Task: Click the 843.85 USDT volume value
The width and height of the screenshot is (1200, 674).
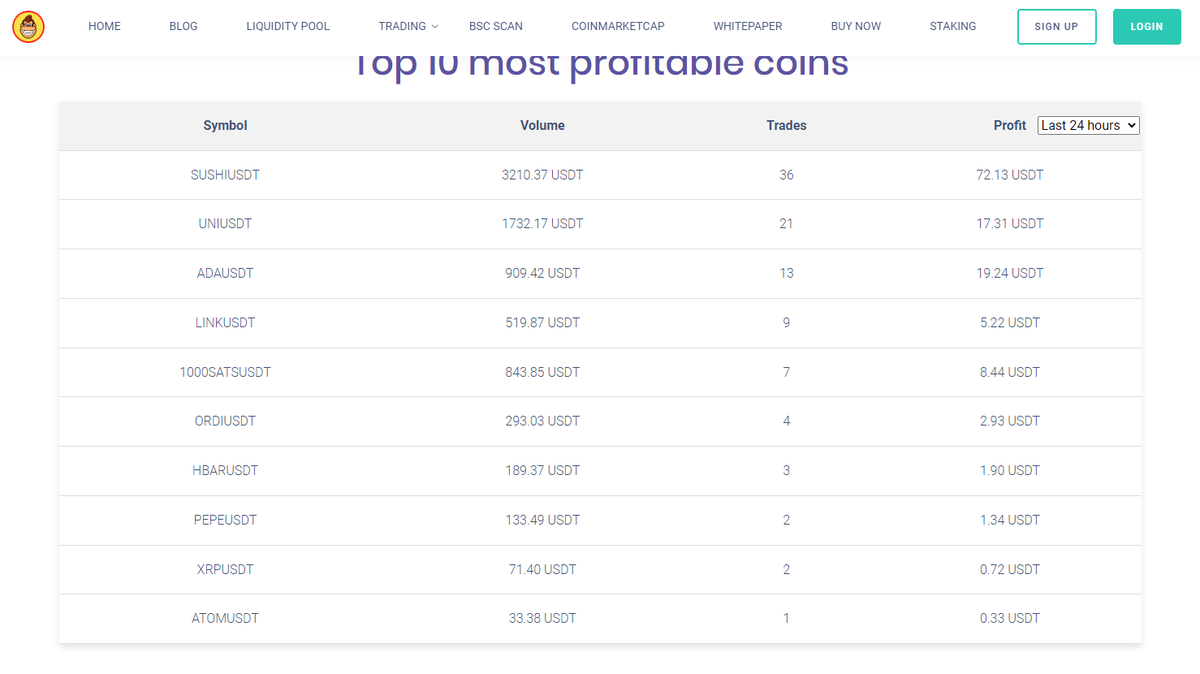Action: tap(542, 372)
